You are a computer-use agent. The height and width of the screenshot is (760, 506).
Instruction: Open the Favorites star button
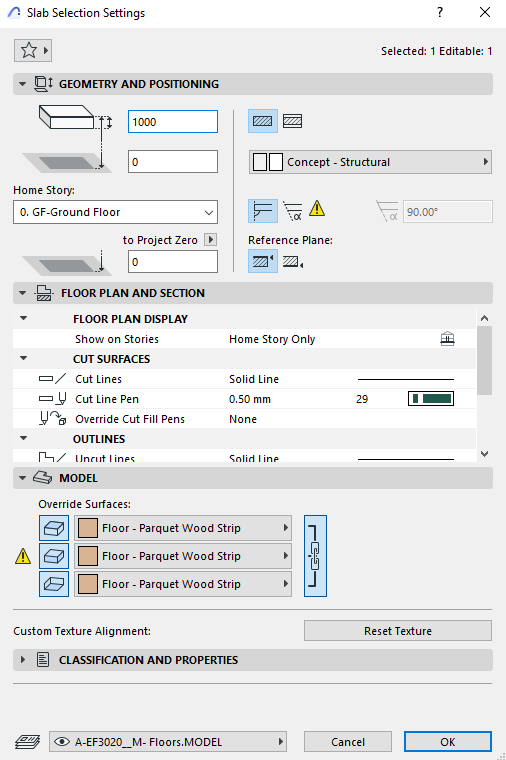tap(32, 50)
